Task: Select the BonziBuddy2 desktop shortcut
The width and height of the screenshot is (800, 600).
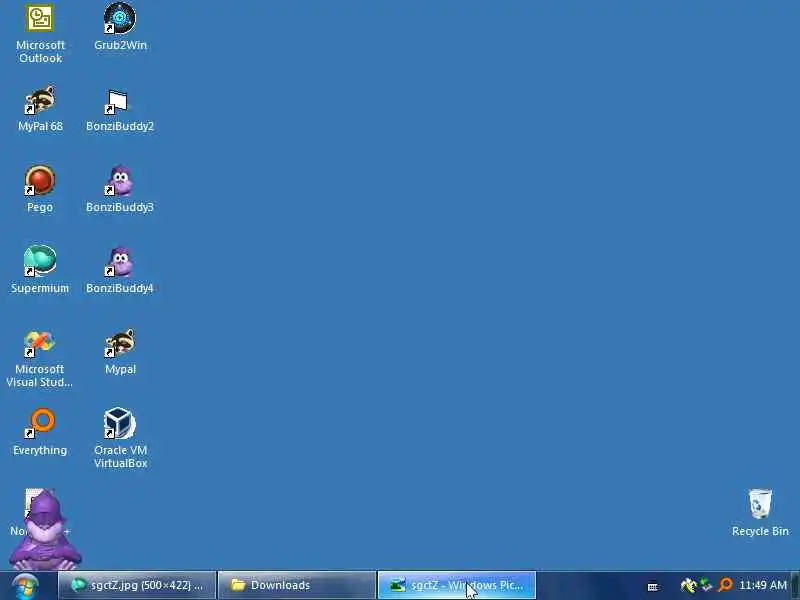Action: click(x=120, y=108)
